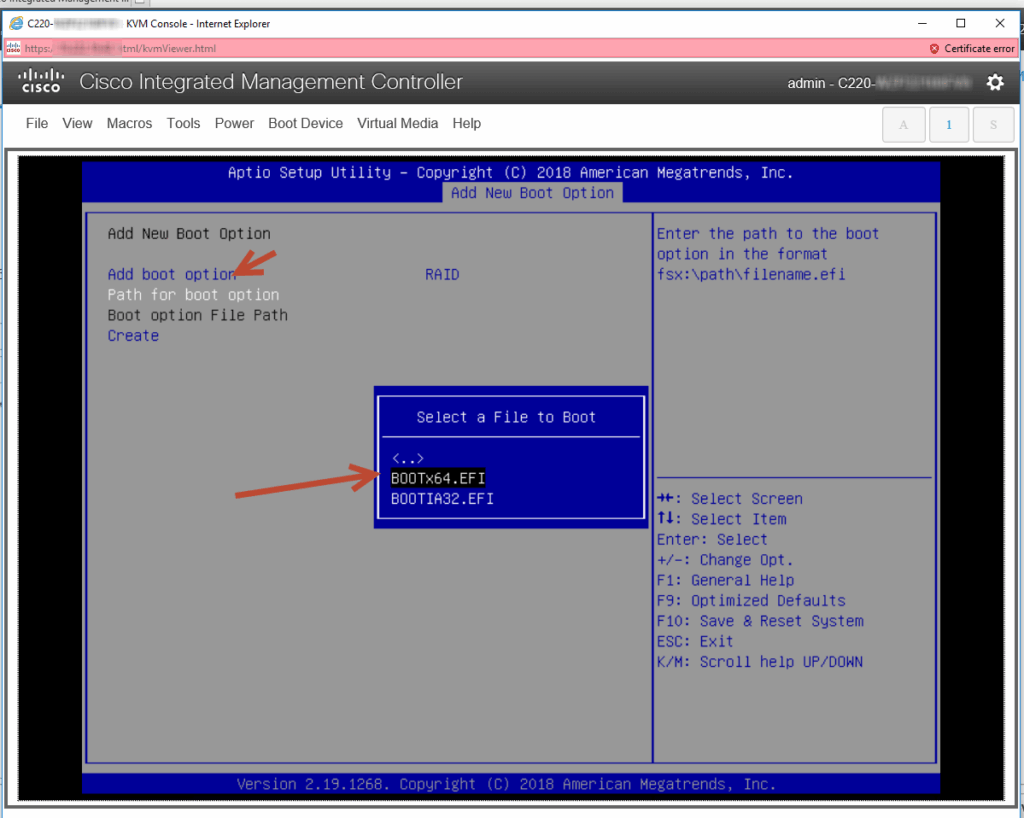
Task: Open the Virtual Media menu
Action: point(397,123)
